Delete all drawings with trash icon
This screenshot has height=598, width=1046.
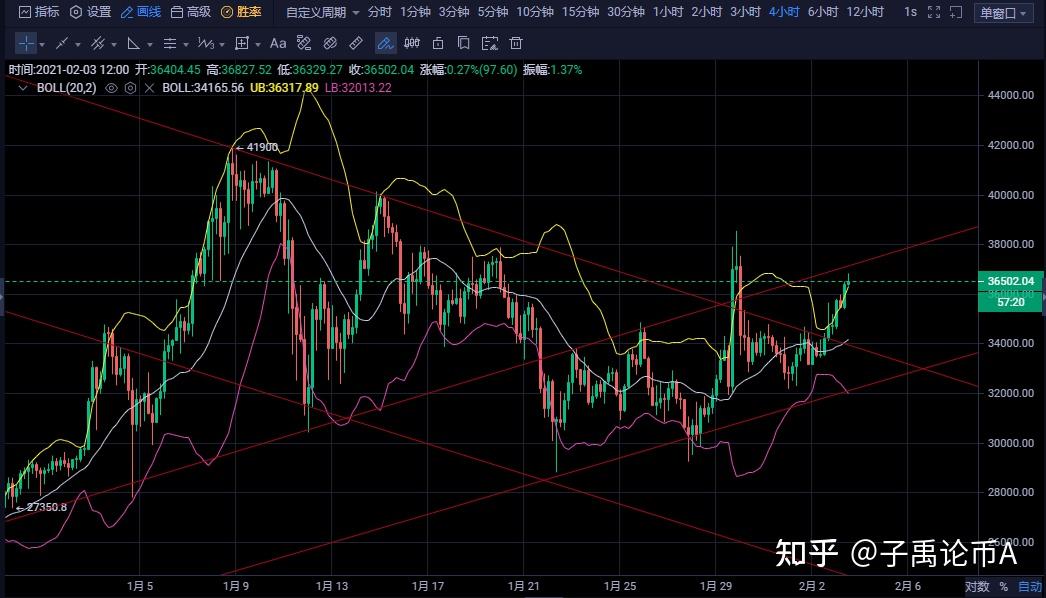(x=516, y=43)
